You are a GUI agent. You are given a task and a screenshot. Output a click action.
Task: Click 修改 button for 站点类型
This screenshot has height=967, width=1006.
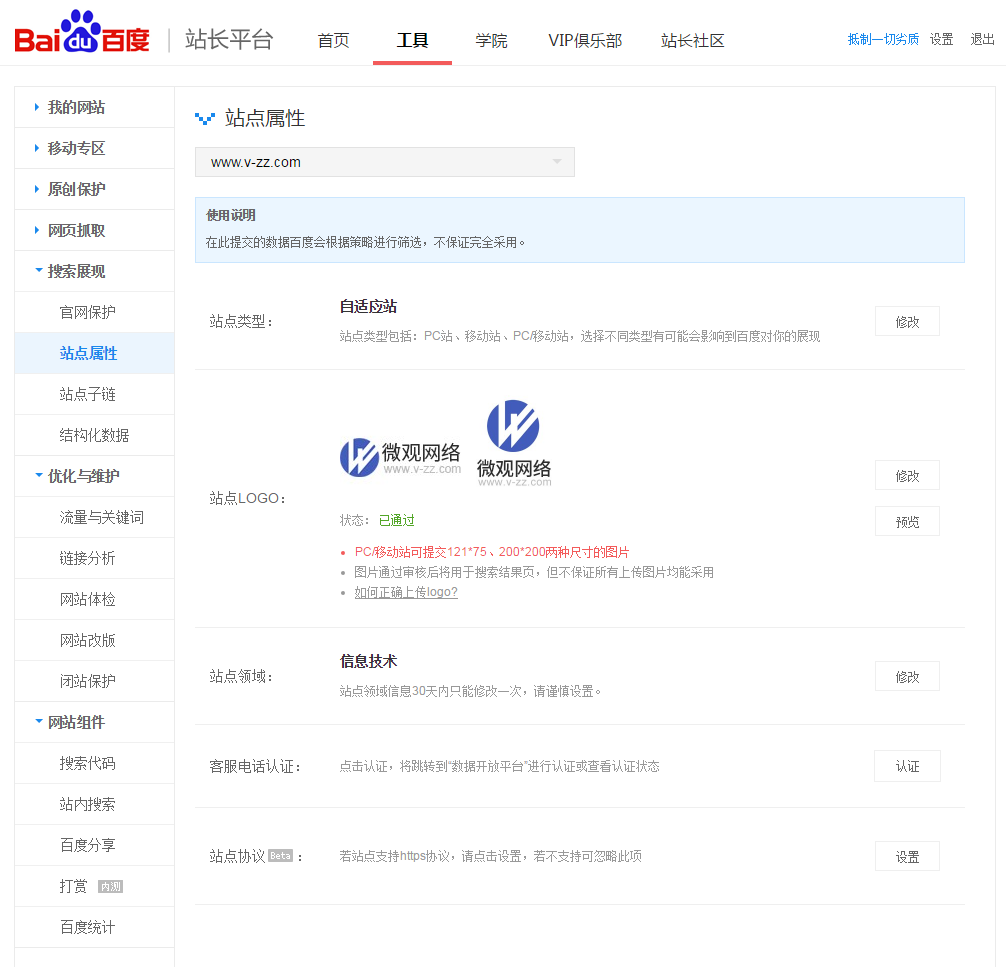[x=907, y=321]
